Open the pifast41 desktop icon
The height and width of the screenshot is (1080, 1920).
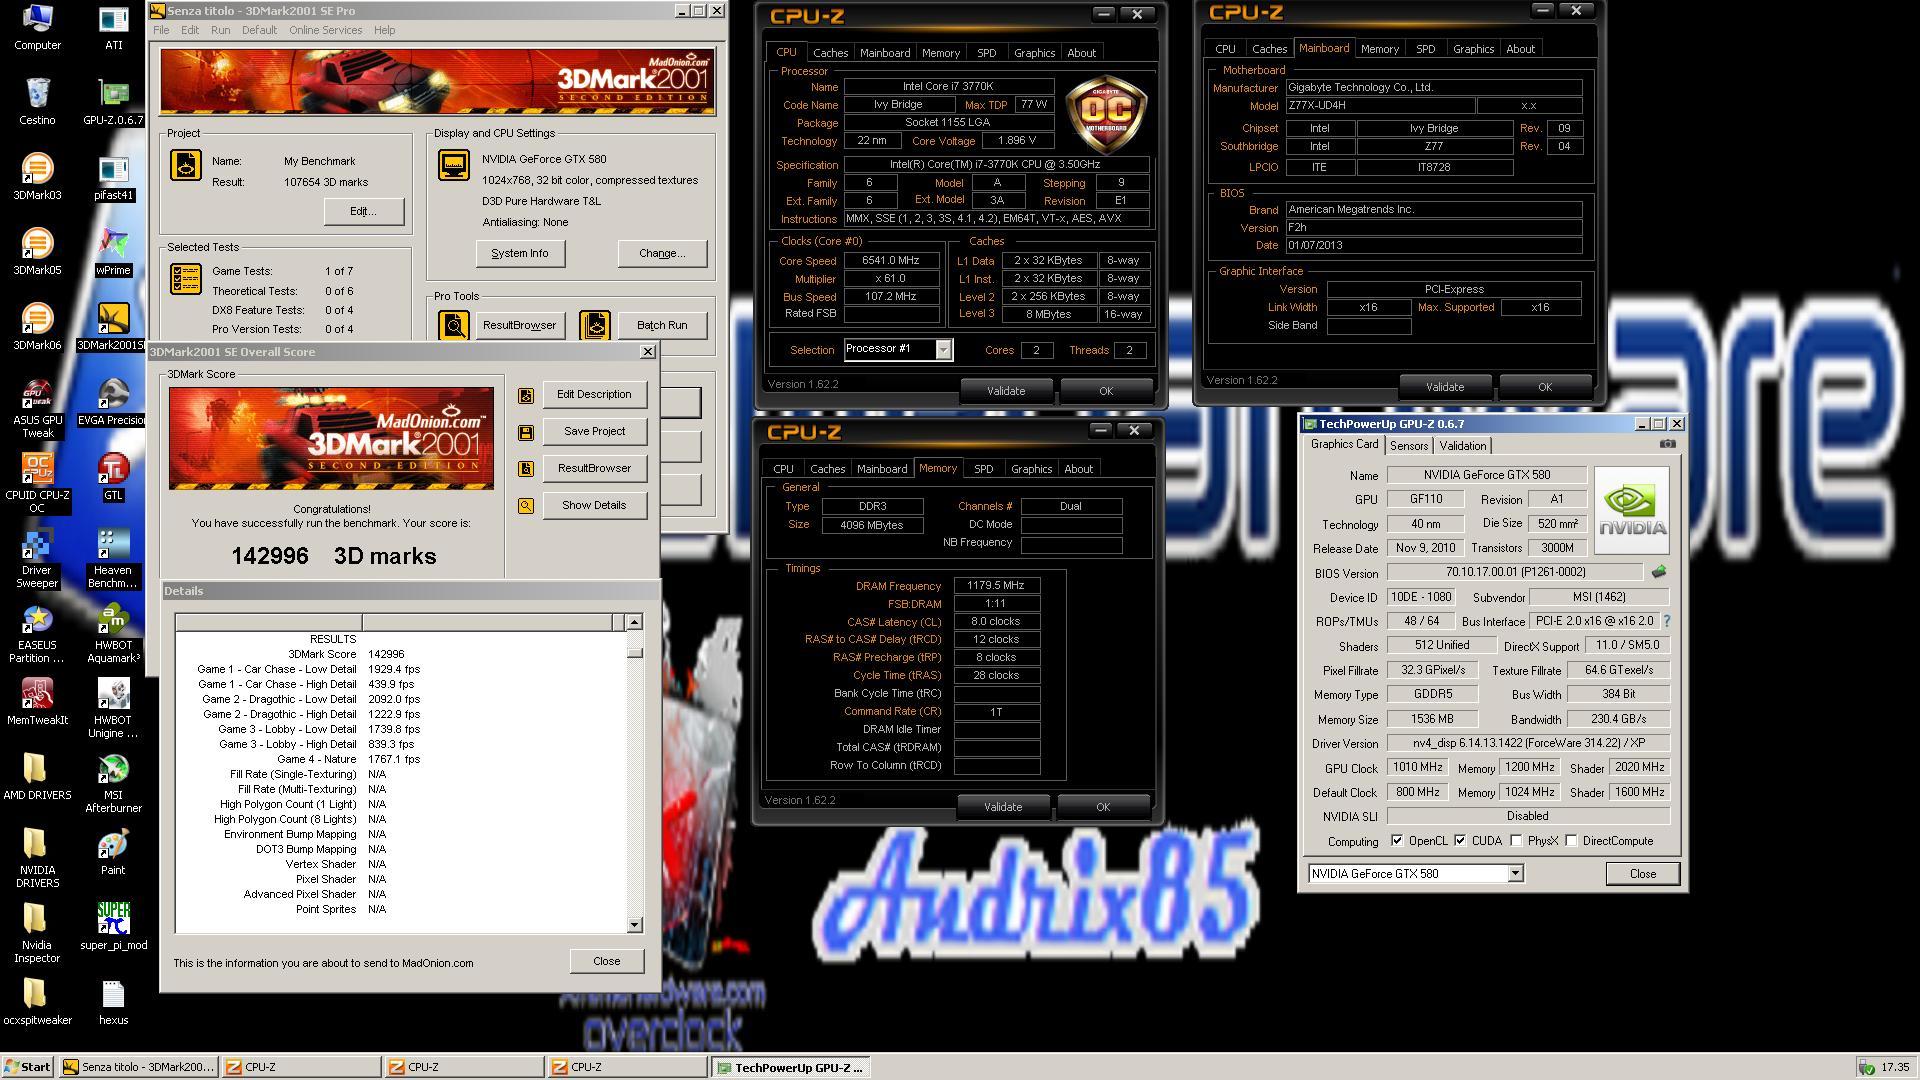(113, 177)
